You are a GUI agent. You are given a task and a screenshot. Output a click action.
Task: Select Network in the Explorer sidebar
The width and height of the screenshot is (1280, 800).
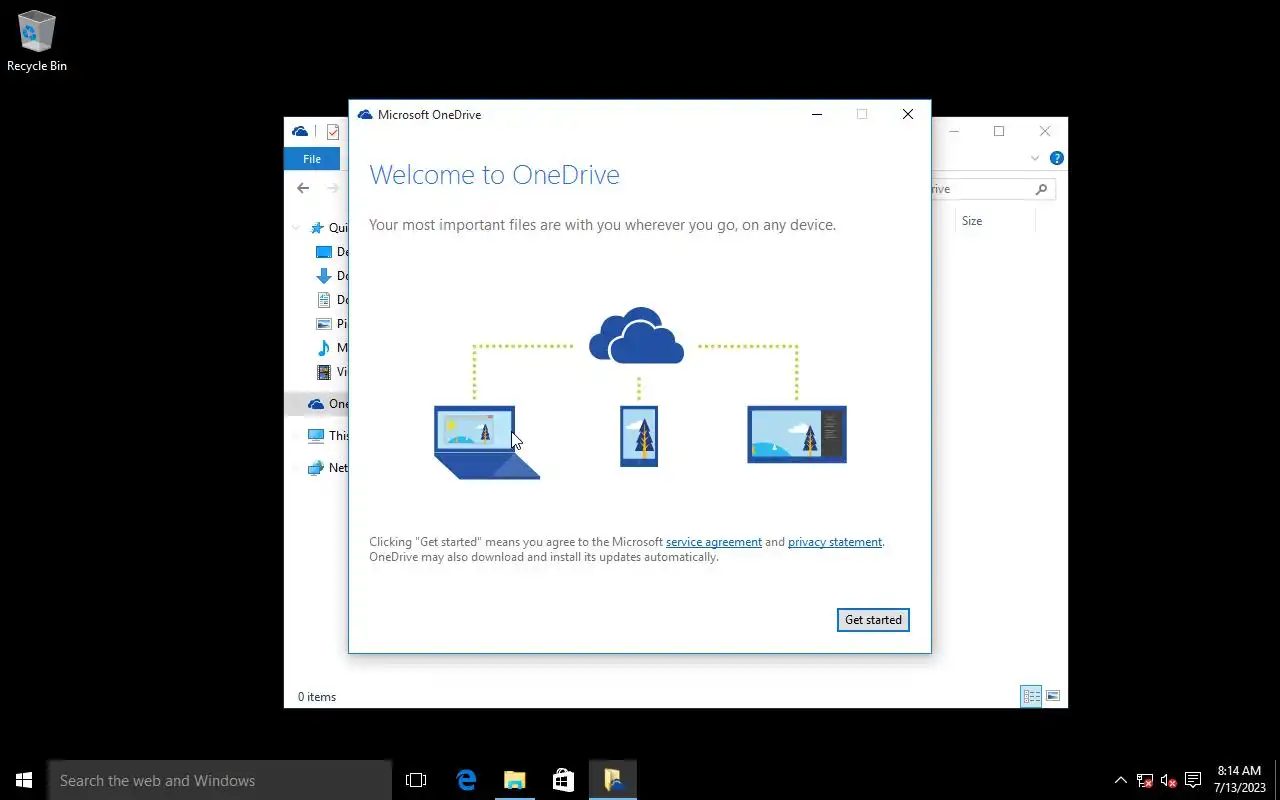tap(327, 468)
